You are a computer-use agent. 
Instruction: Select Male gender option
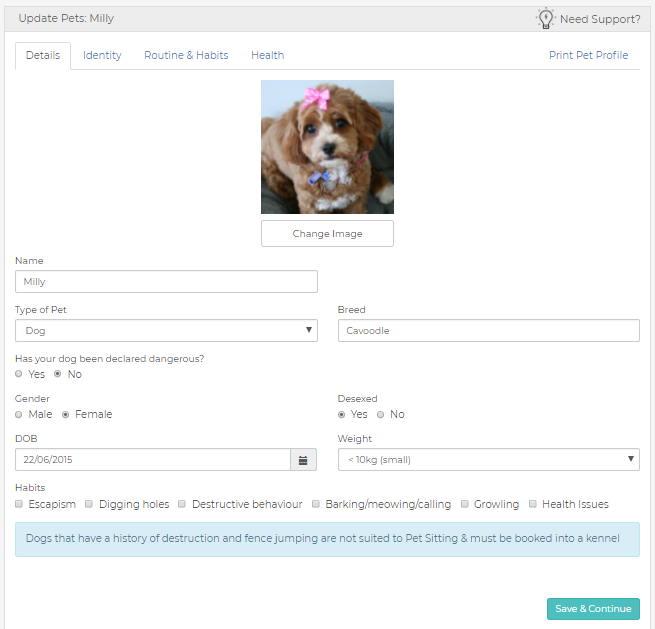18,414
